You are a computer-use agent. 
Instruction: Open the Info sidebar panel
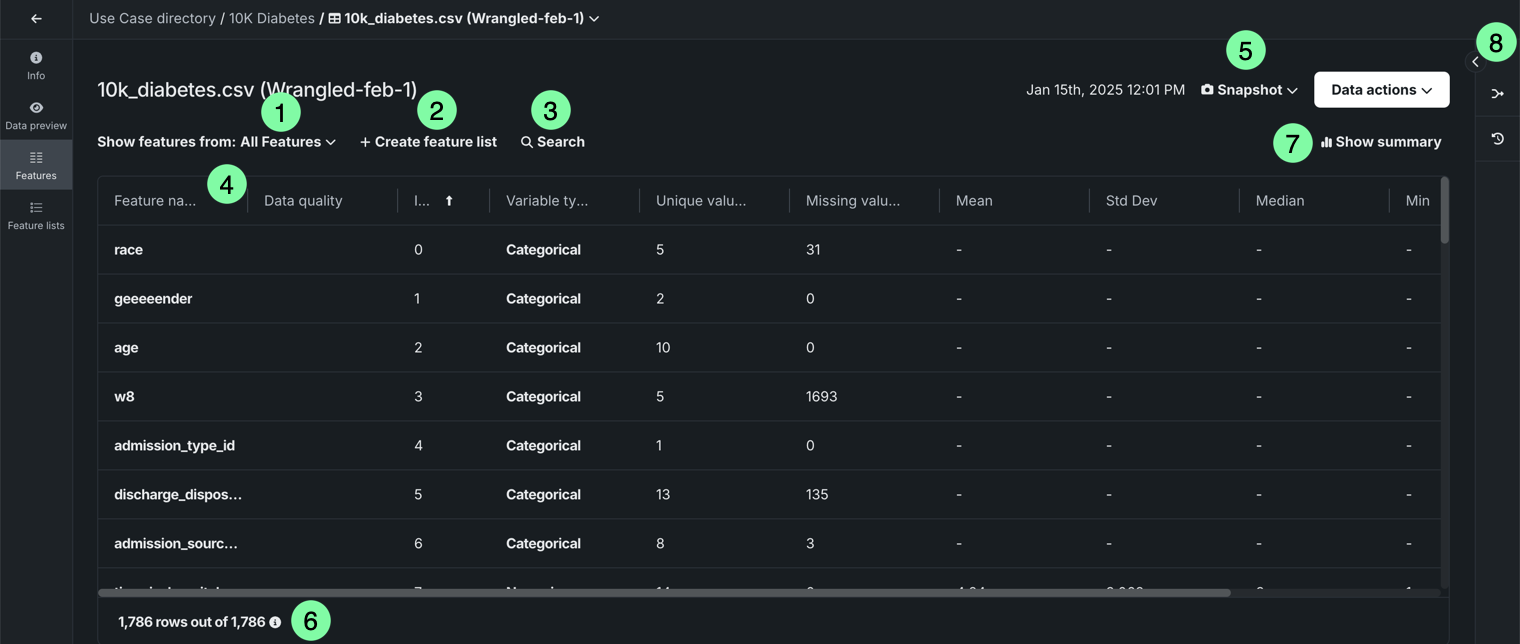click(36, 65)
